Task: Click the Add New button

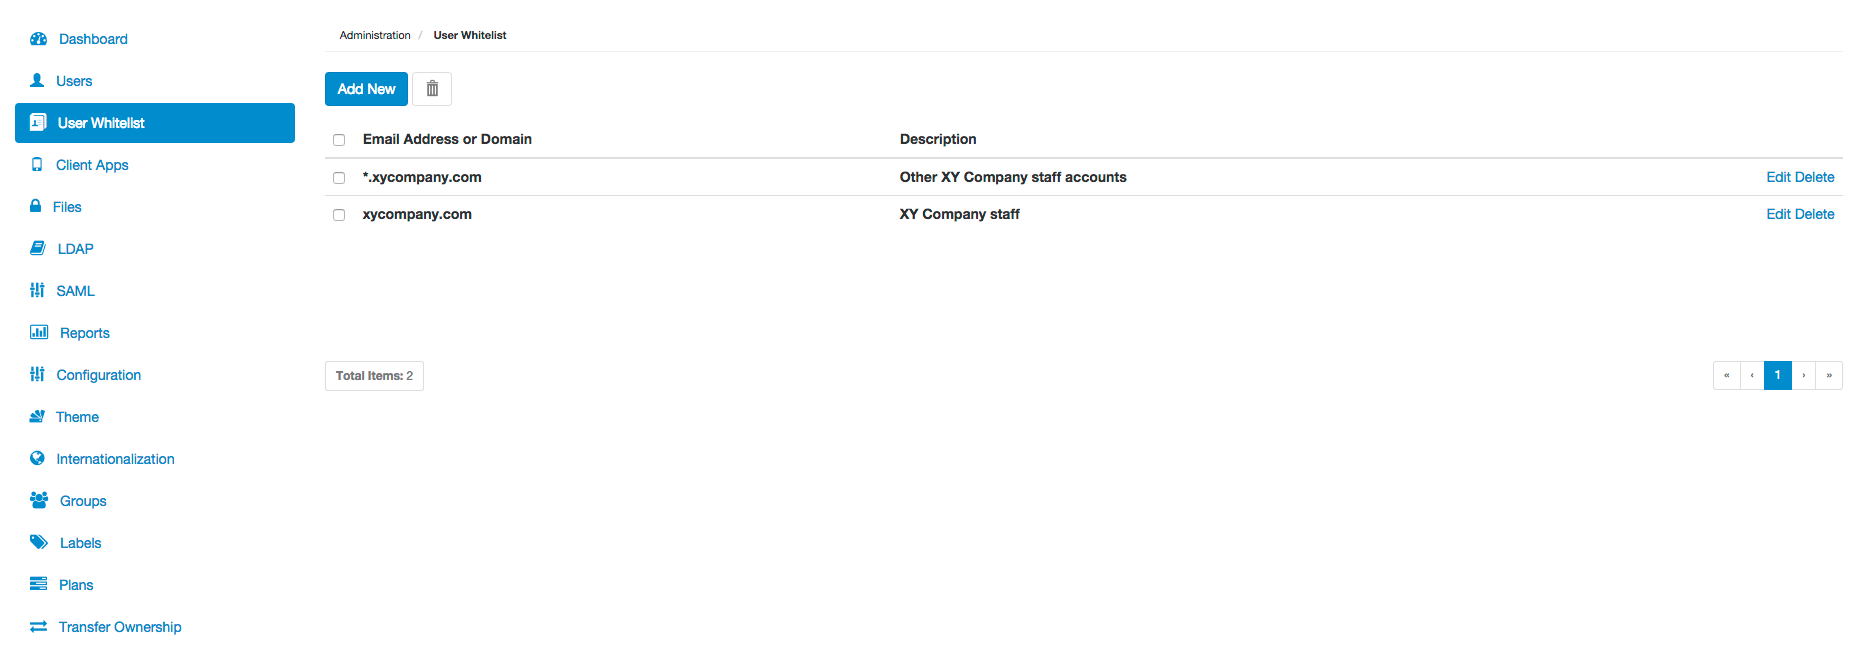Action: coord(366,89)
